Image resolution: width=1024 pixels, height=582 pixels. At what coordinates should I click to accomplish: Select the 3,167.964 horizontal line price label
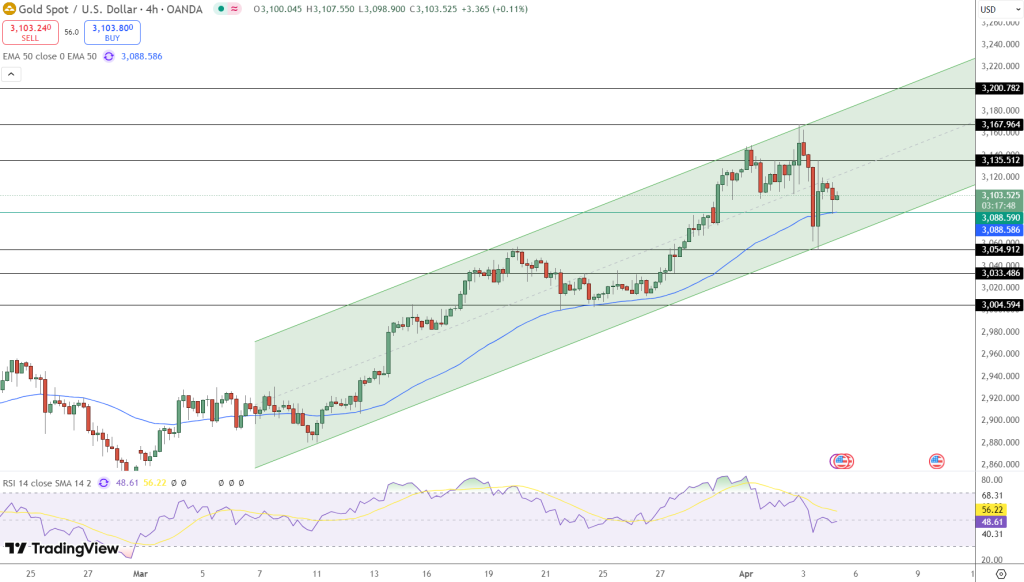coord(999,124)
